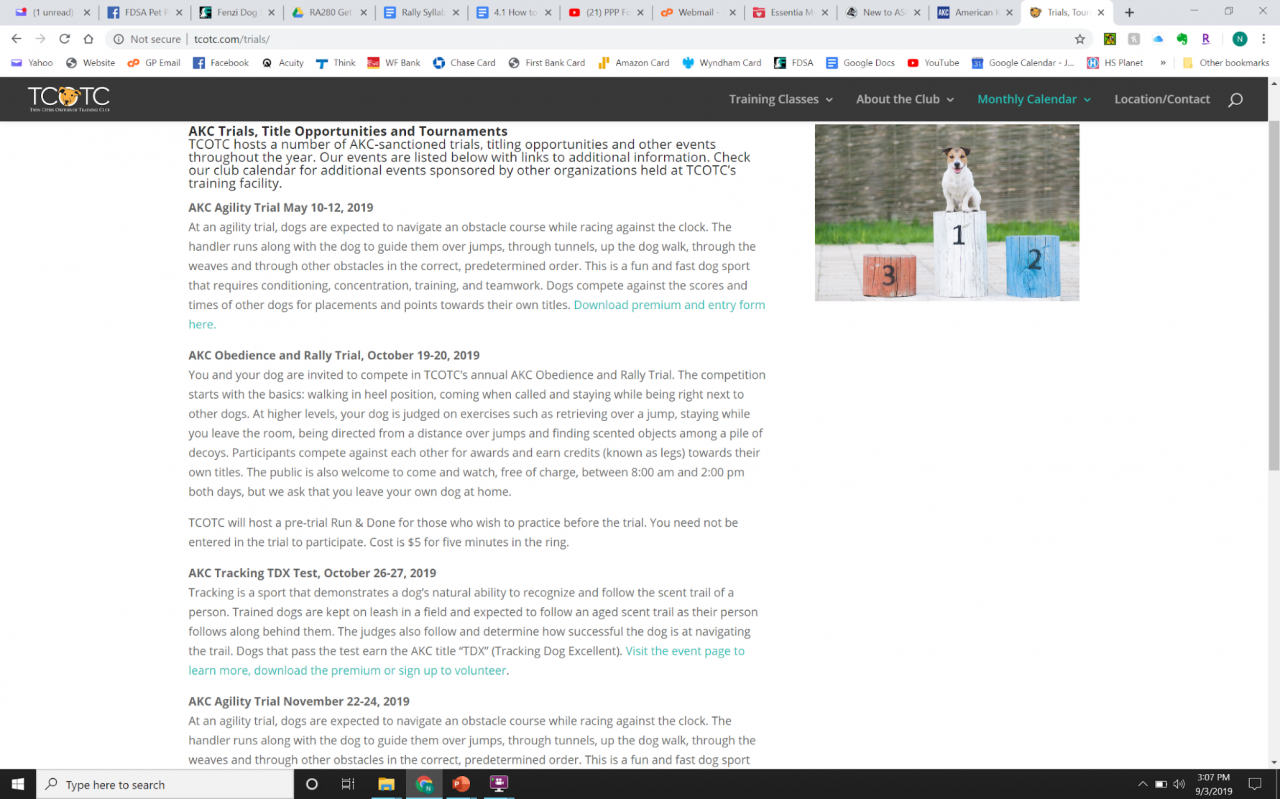This screenshot has height=799, width=1280.
Task: Expand the Training Classes menu
Action: 780,99
